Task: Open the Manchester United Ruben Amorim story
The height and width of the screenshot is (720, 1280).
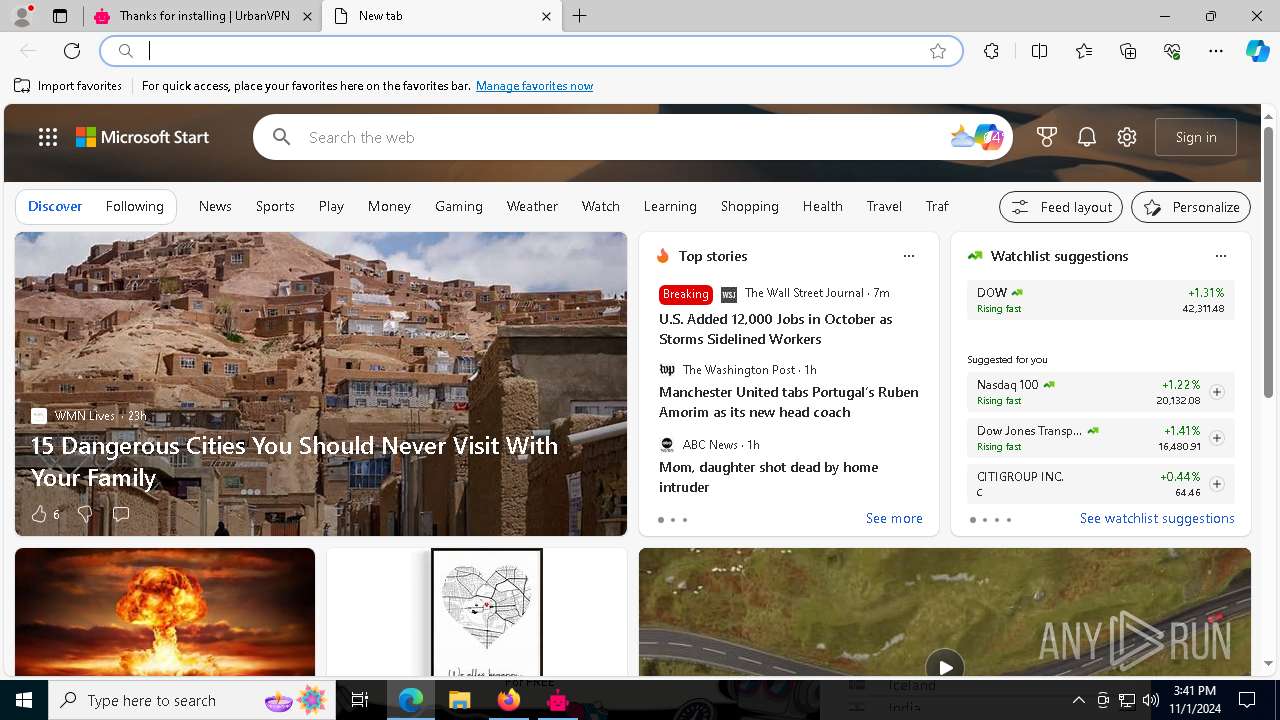Action: pyautogui.click(x=789, y=402)
